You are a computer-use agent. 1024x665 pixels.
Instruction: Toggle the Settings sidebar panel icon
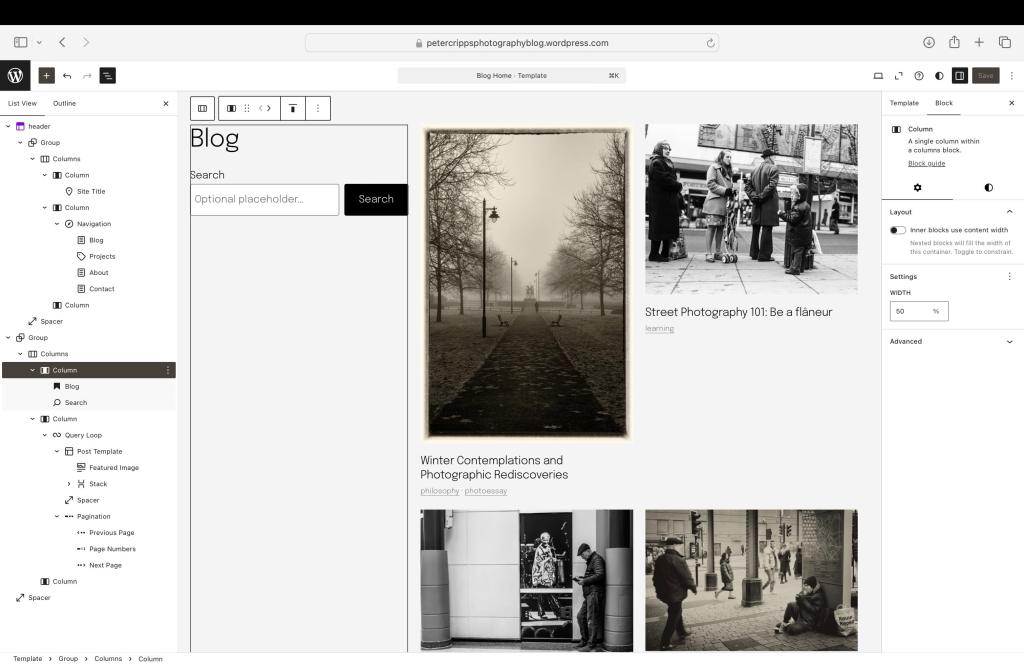[x=960, y=76]
